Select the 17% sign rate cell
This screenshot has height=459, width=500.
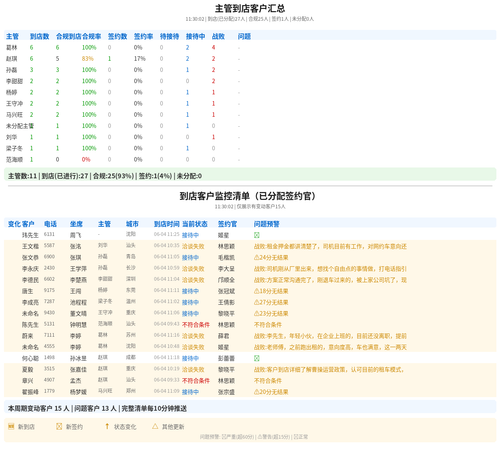click(140, 59)
